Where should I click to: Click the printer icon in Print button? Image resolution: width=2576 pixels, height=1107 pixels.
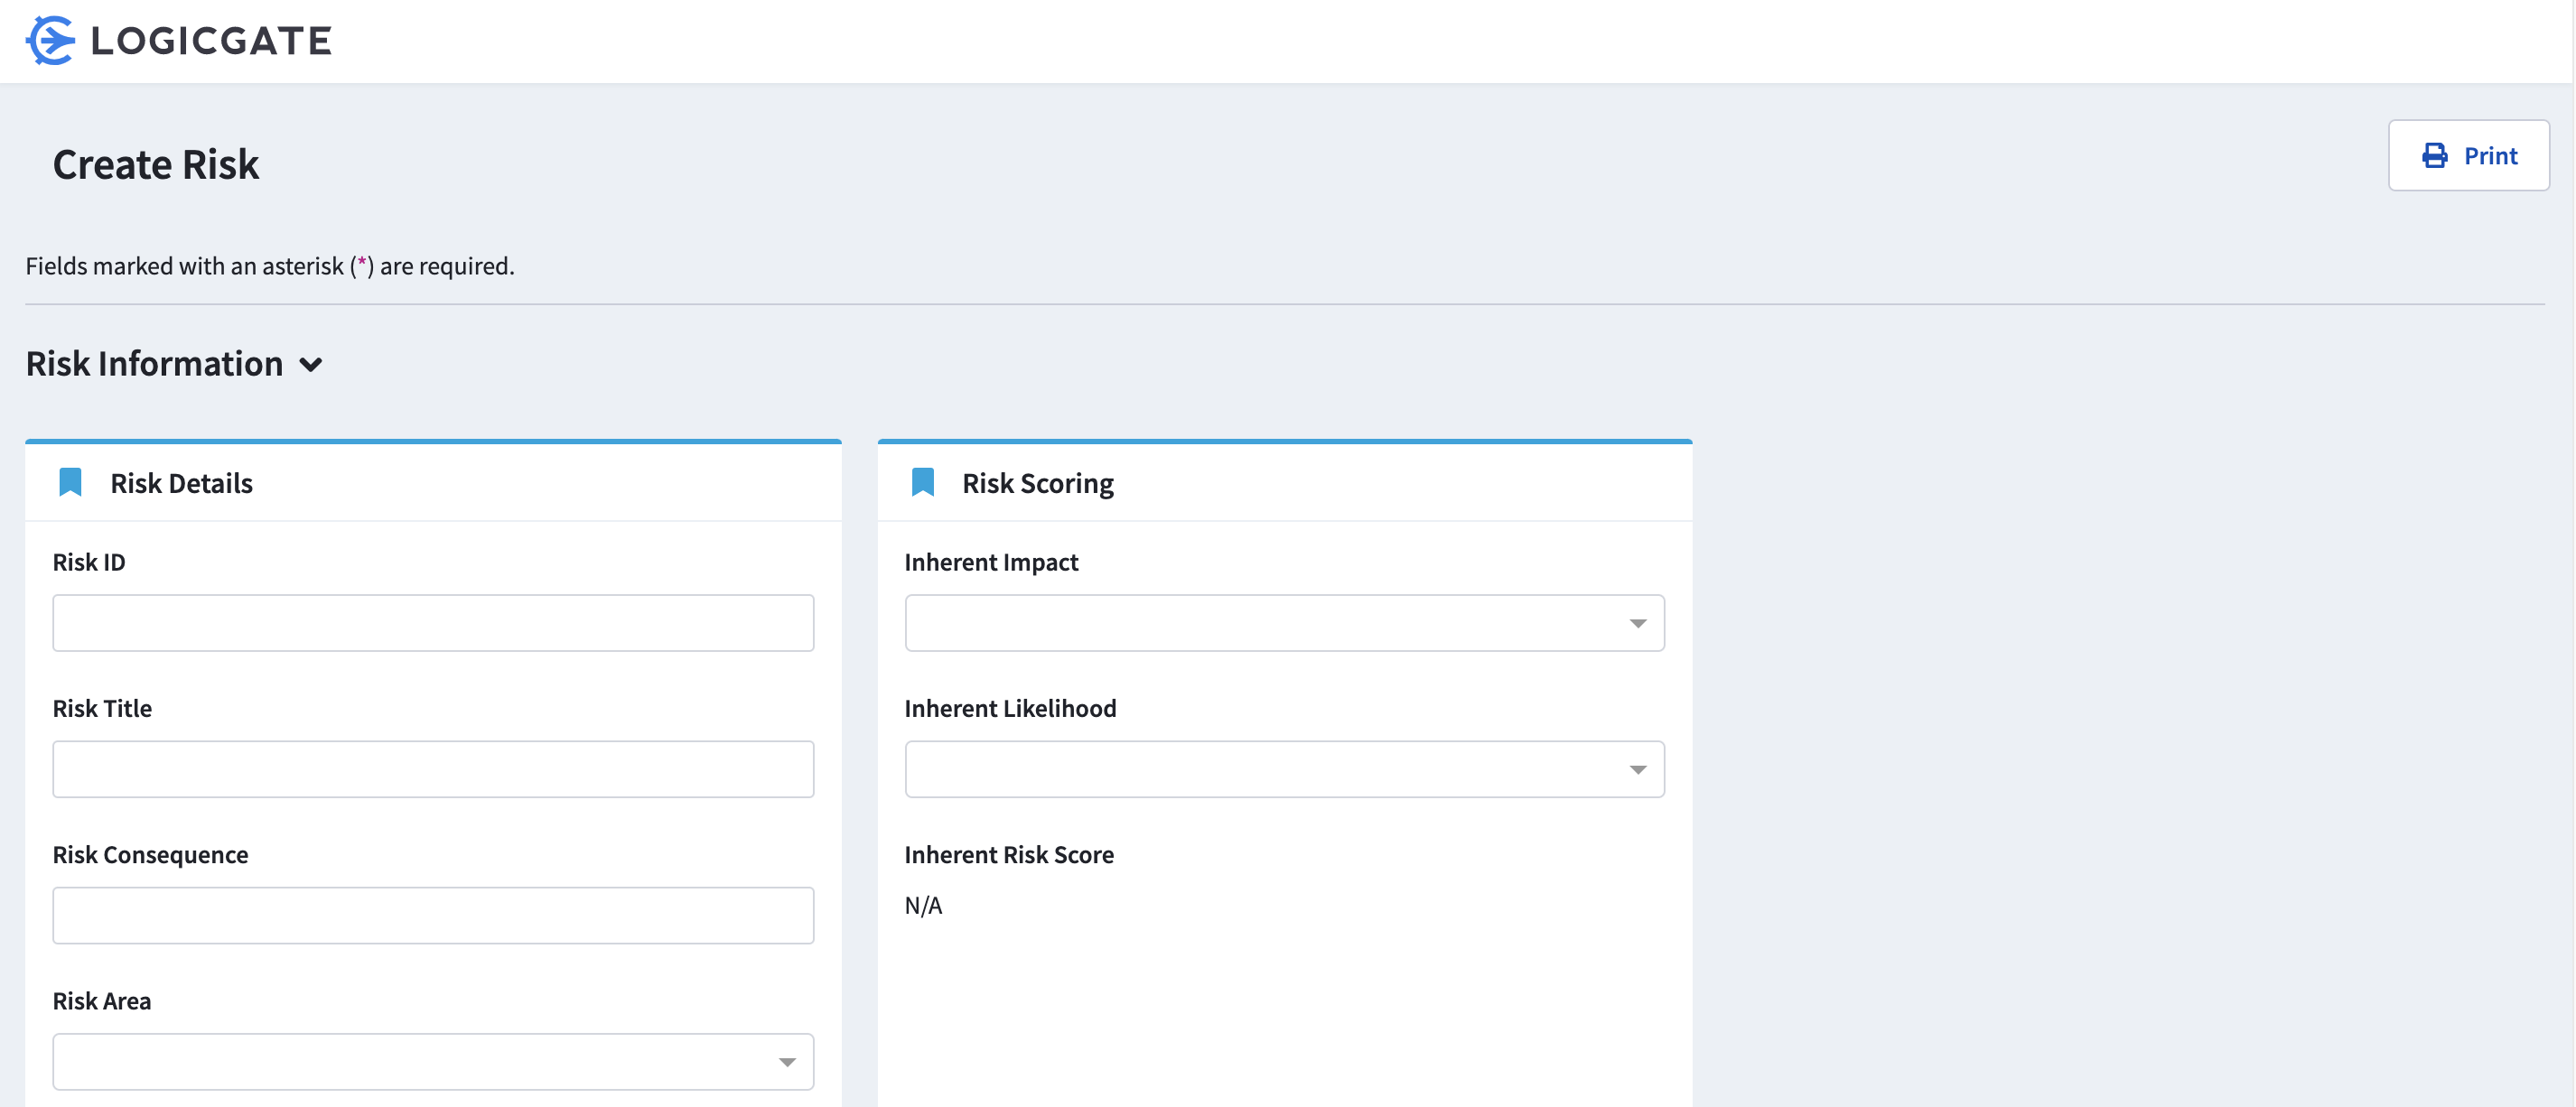(x=2435, y=156)
